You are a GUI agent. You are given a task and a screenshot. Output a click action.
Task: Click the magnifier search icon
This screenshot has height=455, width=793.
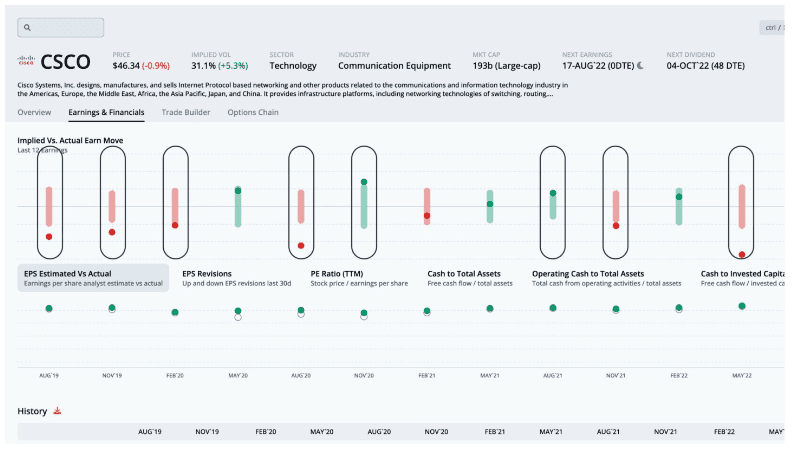pos(27,28)
